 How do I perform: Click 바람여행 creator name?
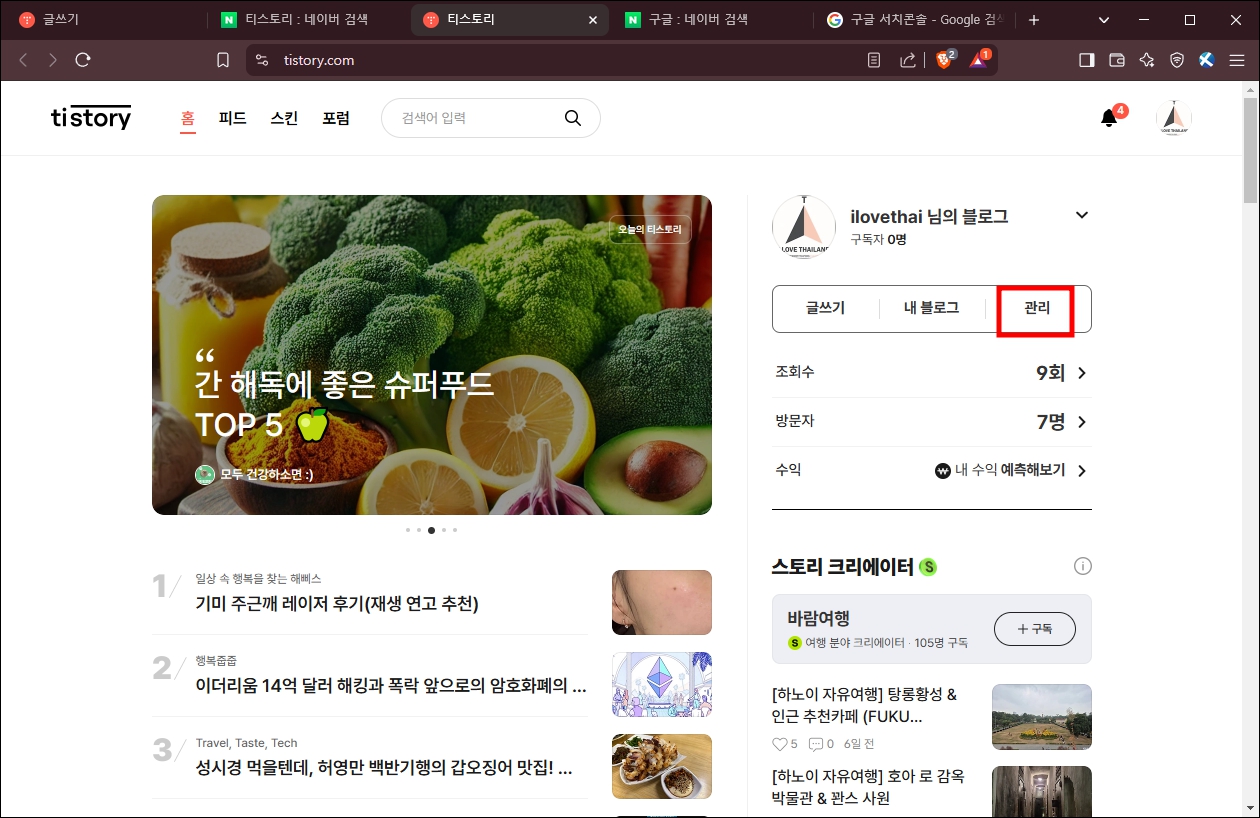point(819,618)
